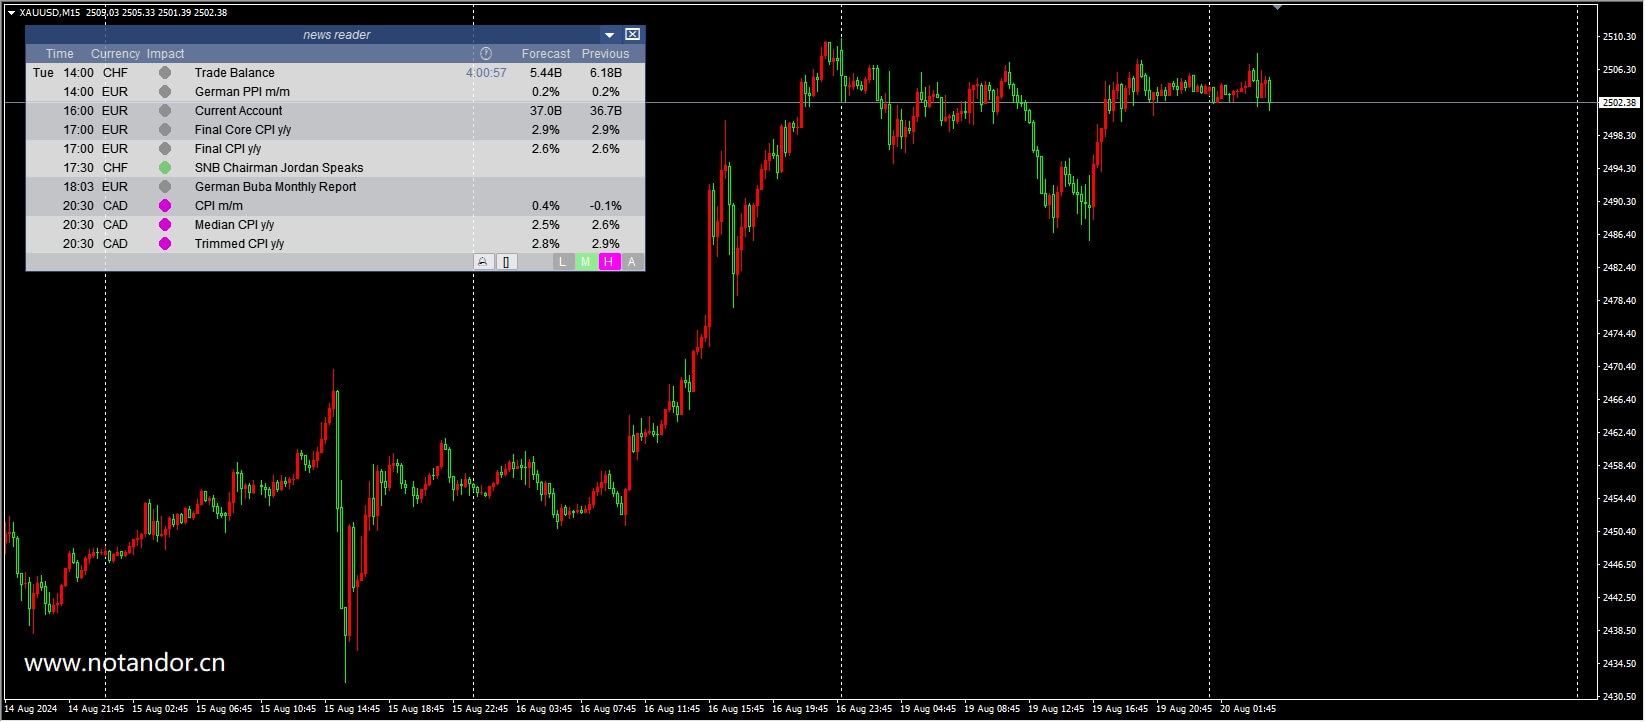1645x722 pixels.
Task: Toggle the 'A' all-impact filter
Action: (631, 262)
